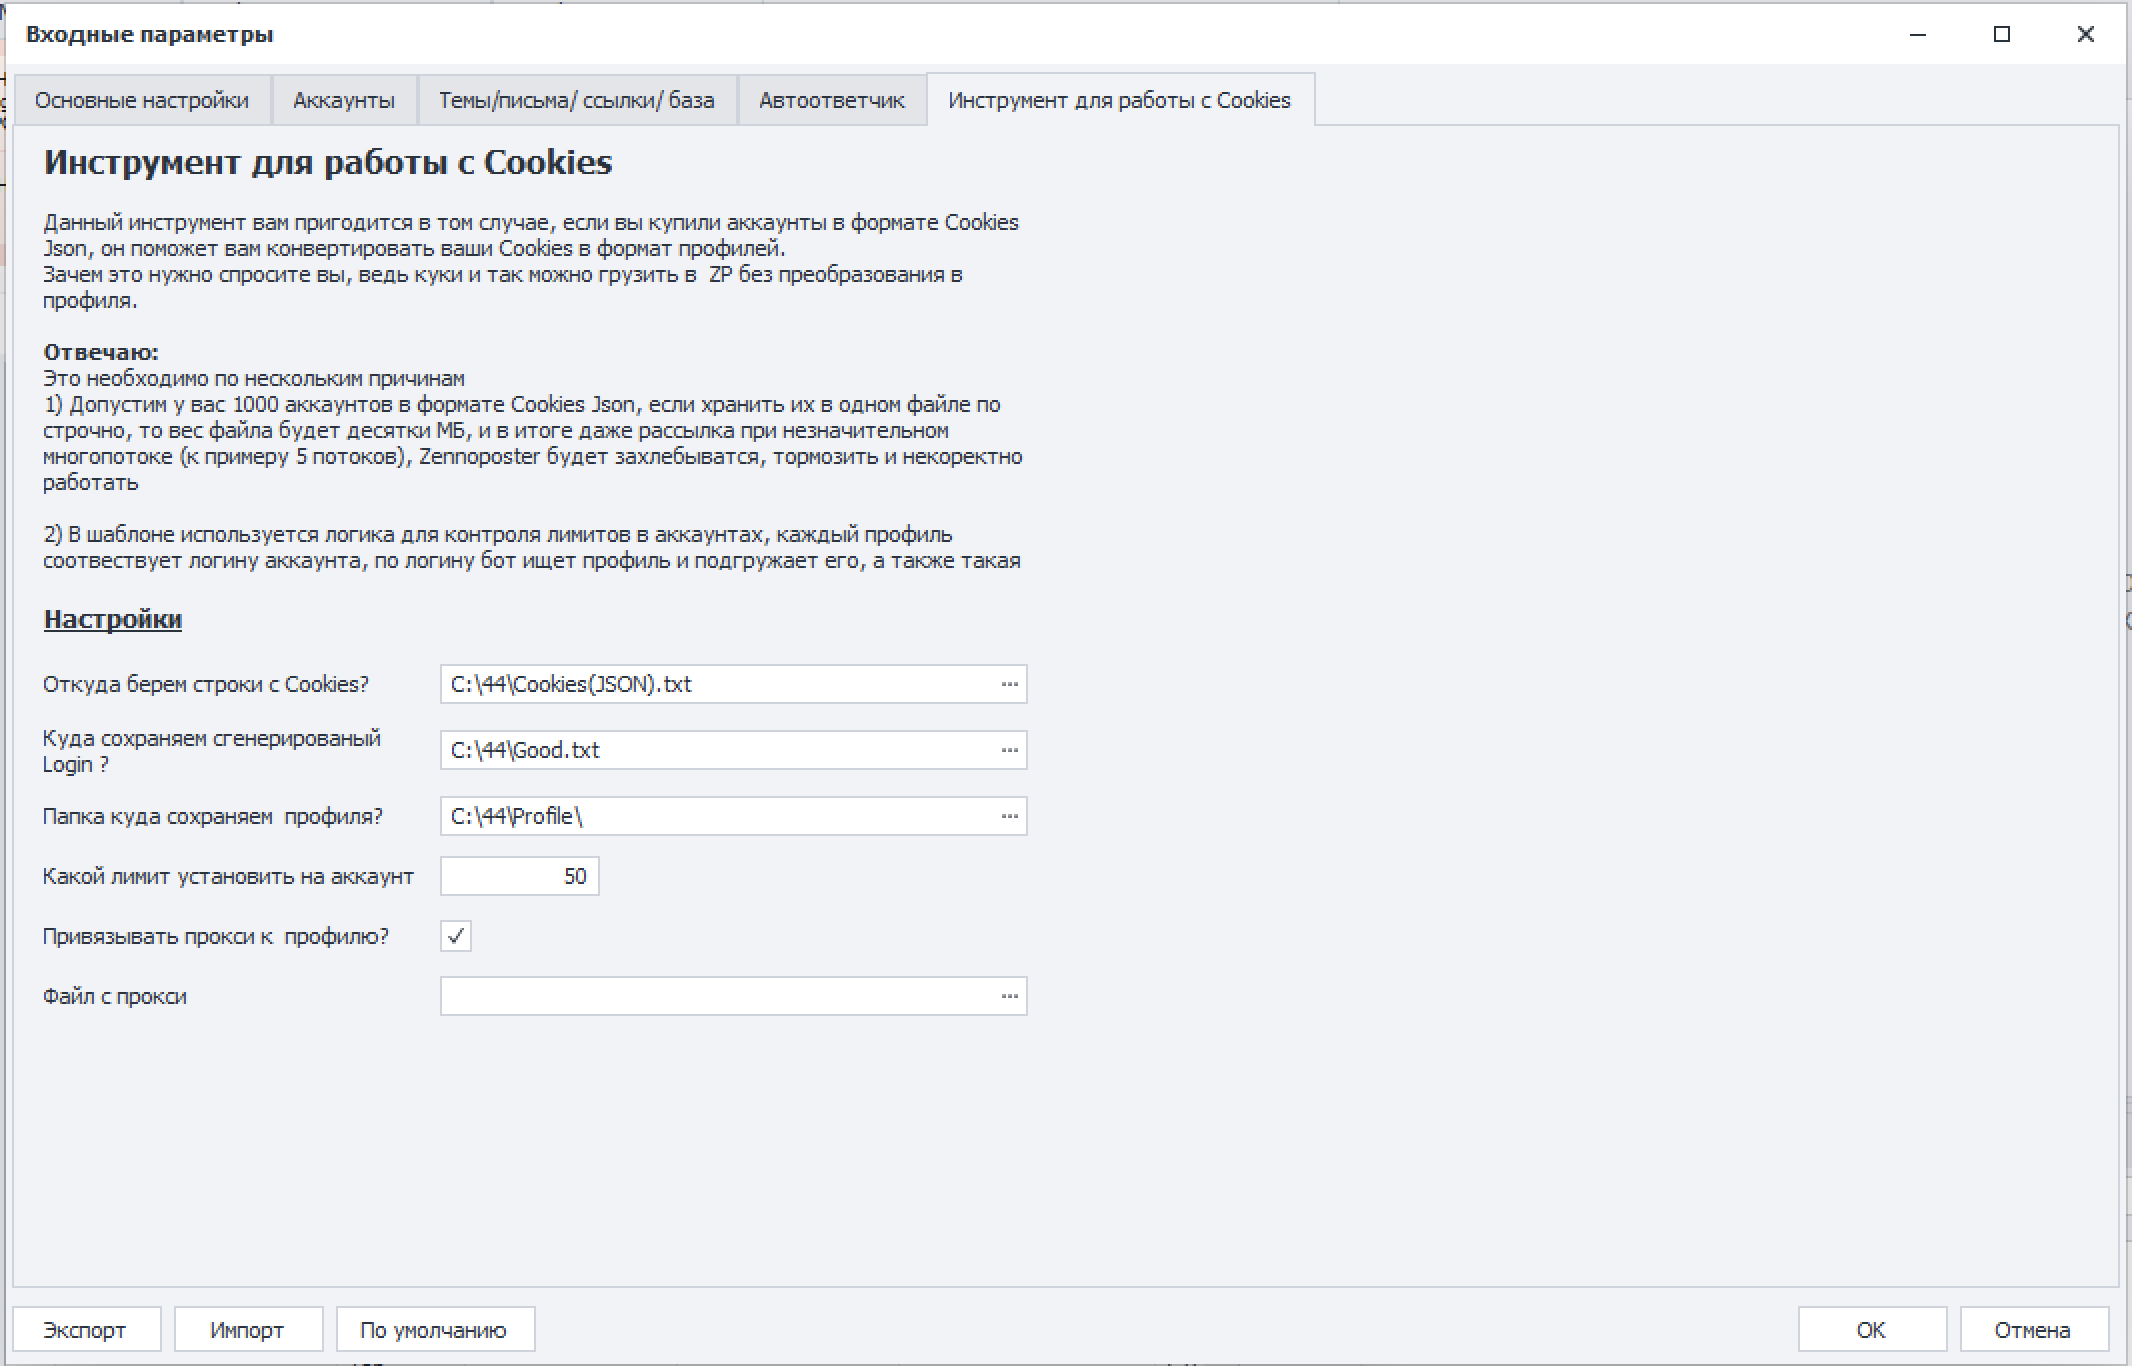Open Темы/письма/ссылки/база tab
2132x1366 pixels.
pyautogui.click(x=577, y=101)
